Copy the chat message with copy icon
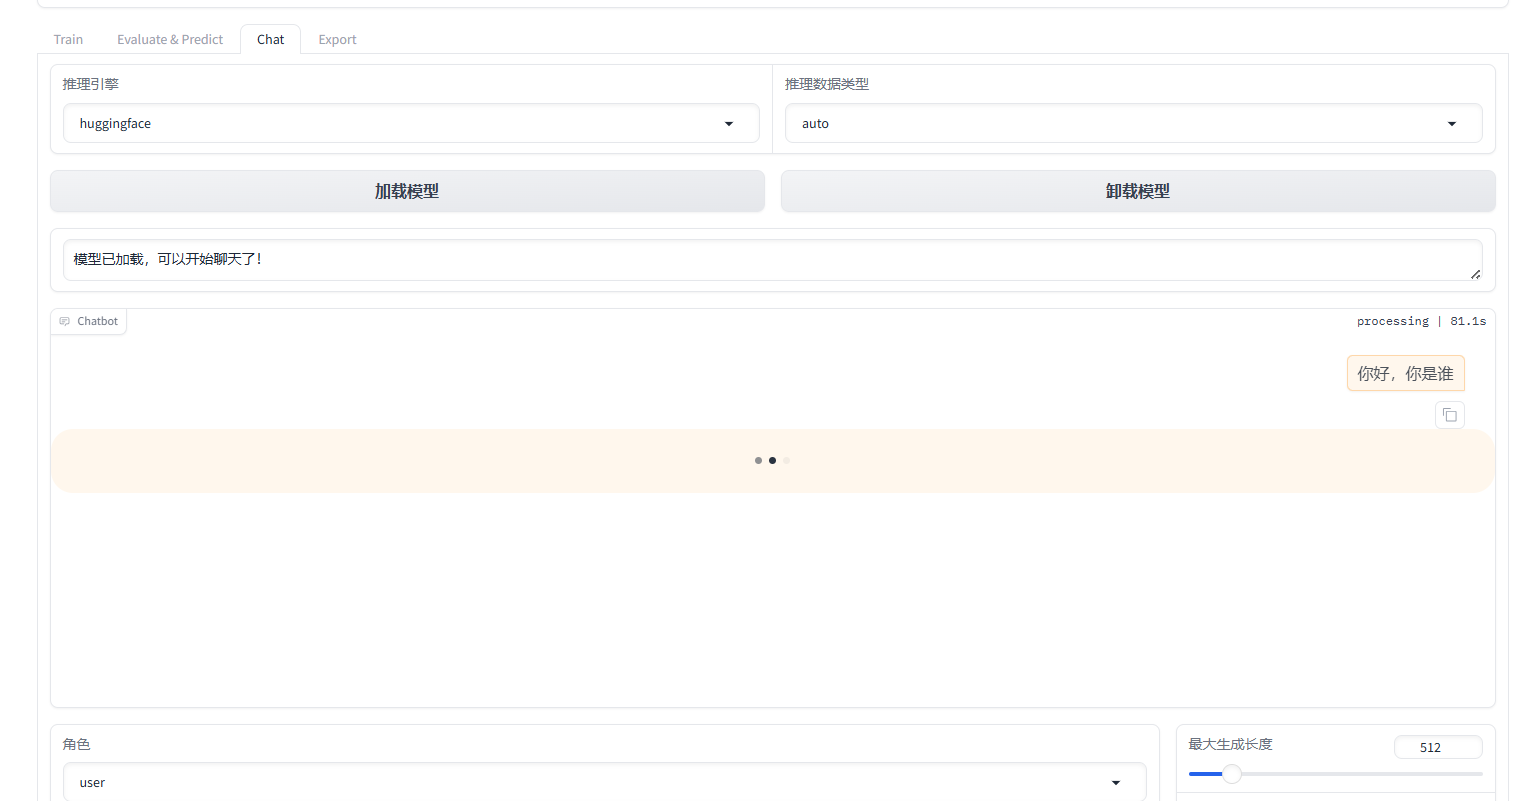 (1449, 415)
